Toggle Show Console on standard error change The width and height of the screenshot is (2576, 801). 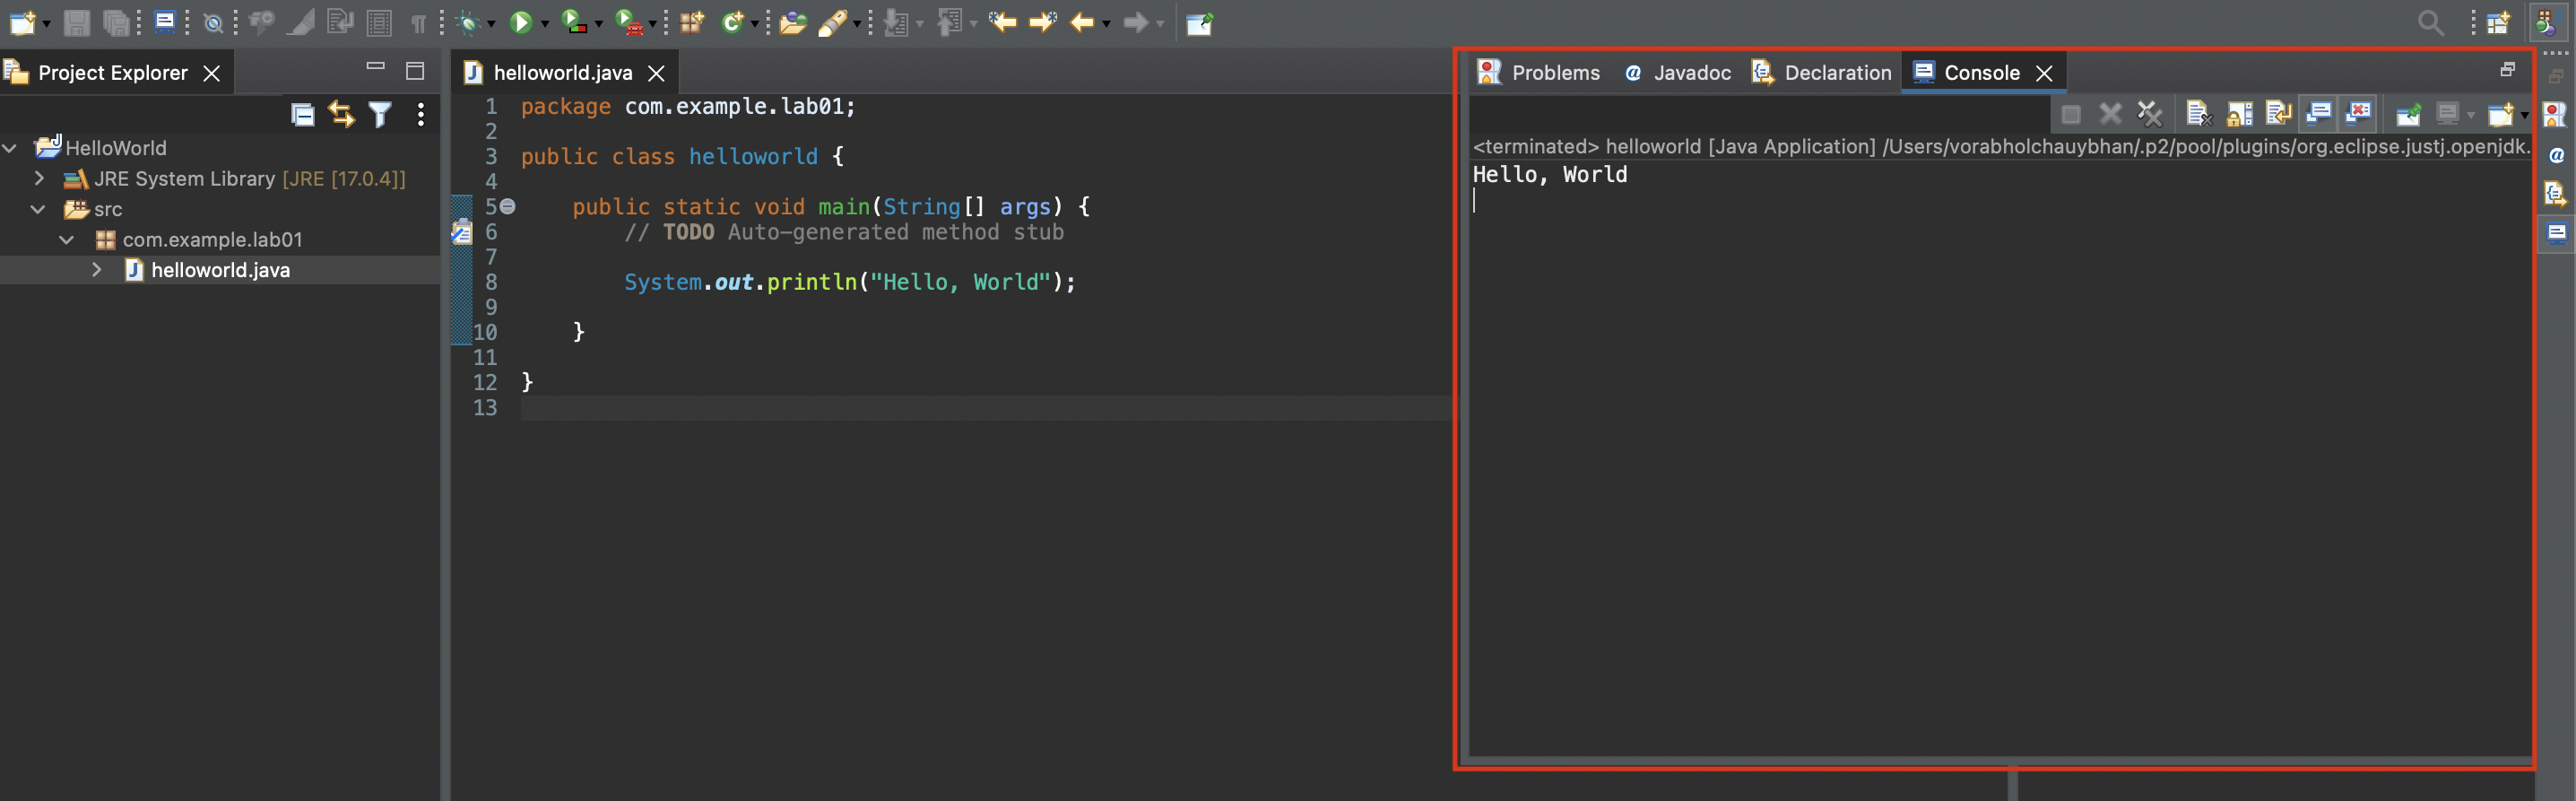[x=2358, y=114]
